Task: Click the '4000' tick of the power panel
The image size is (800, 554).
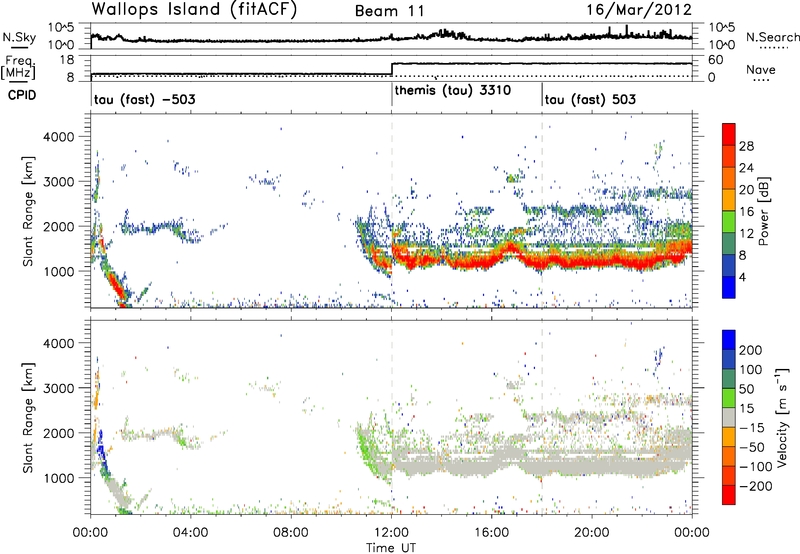Action: click(59, 137)
